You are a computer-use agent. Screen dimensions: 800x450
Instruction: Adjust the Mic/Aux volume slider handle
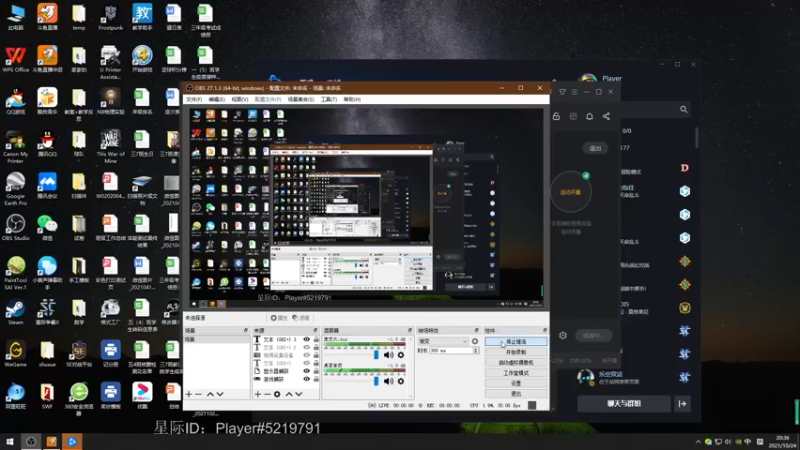click(376, 355)
